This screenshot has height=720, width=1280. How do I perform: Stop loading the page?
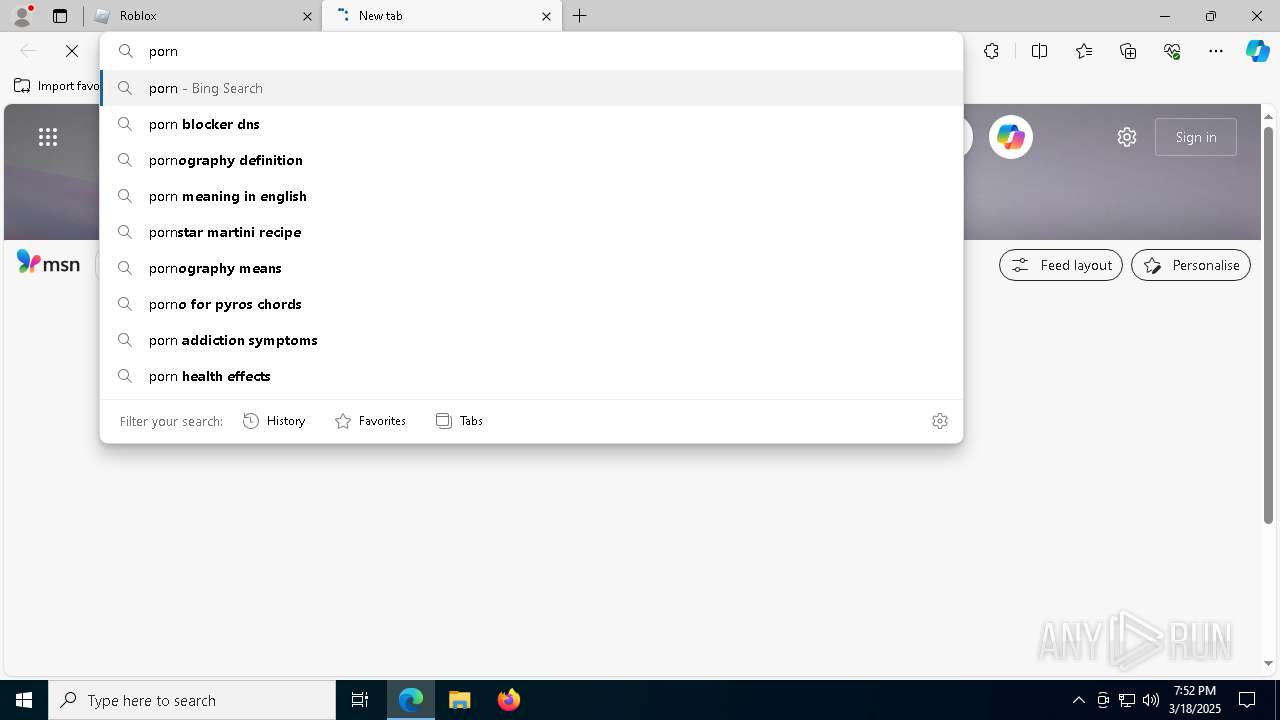[72, 51]
